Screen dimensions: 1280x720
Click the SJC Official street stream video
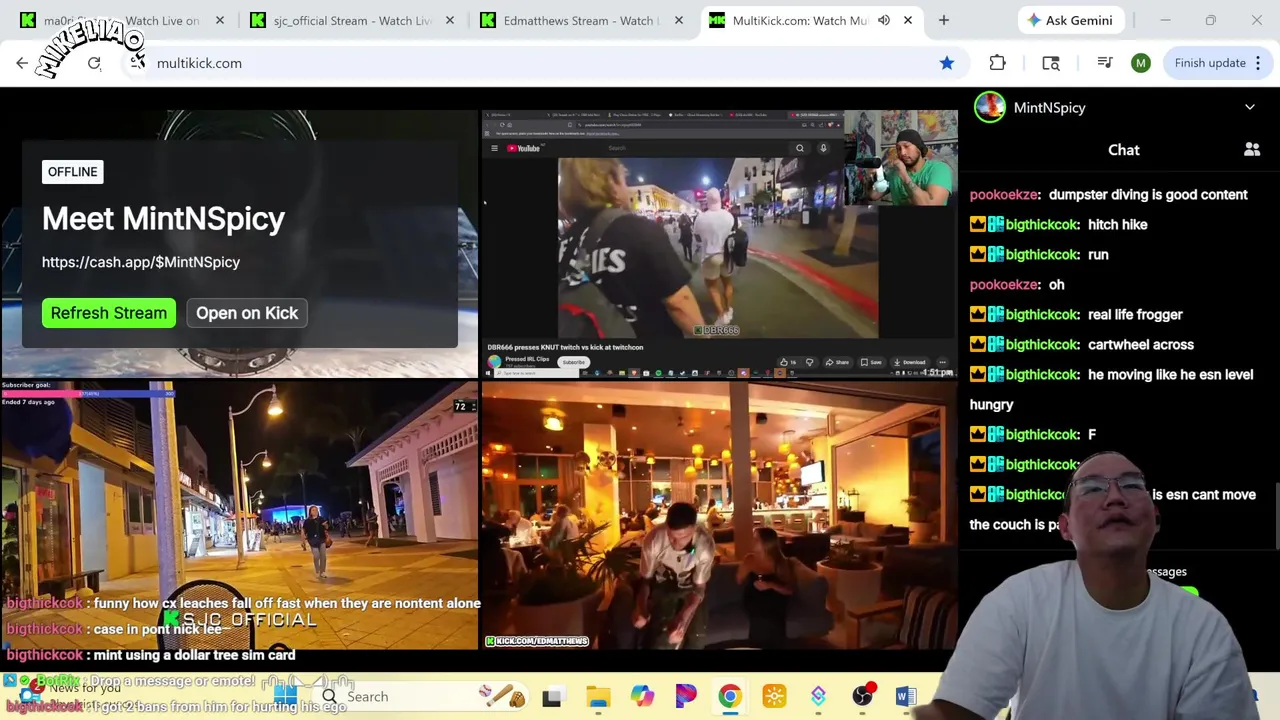tap(239, 515)
